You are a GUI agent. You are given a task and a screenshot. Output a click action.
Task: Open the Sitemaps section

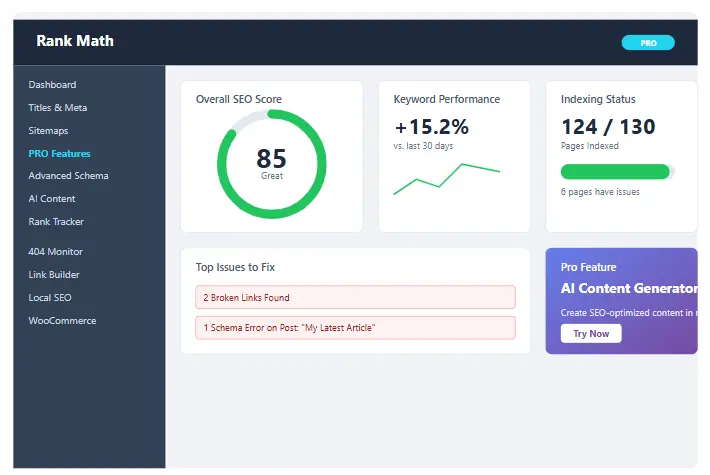48,131
